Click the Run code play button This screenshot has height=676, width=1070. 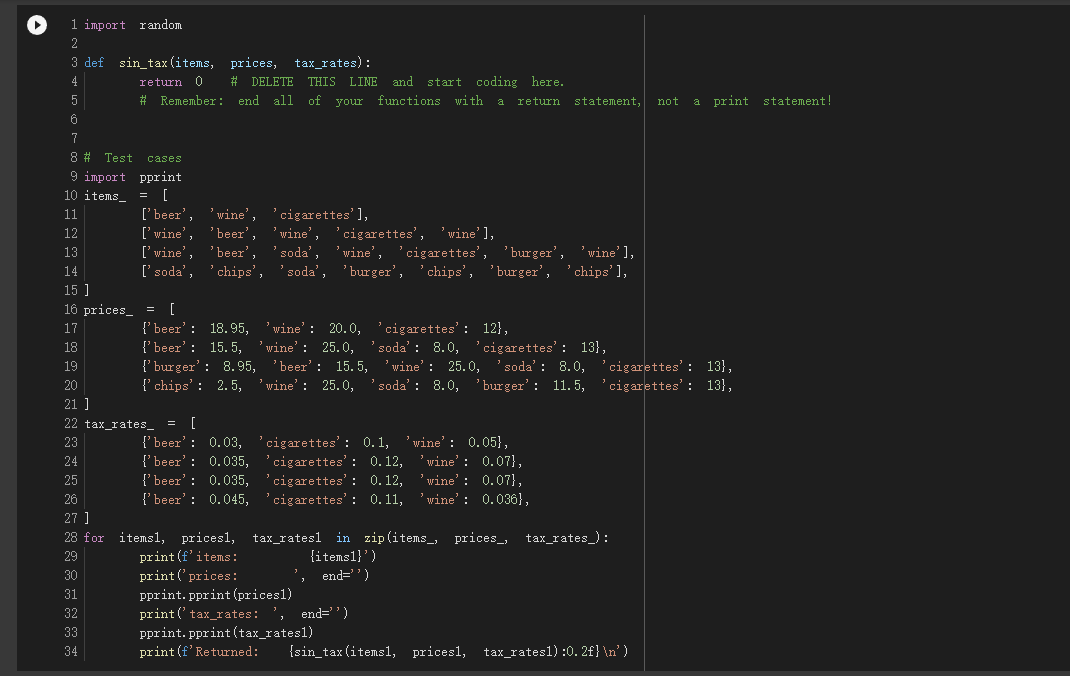[37, 24]
